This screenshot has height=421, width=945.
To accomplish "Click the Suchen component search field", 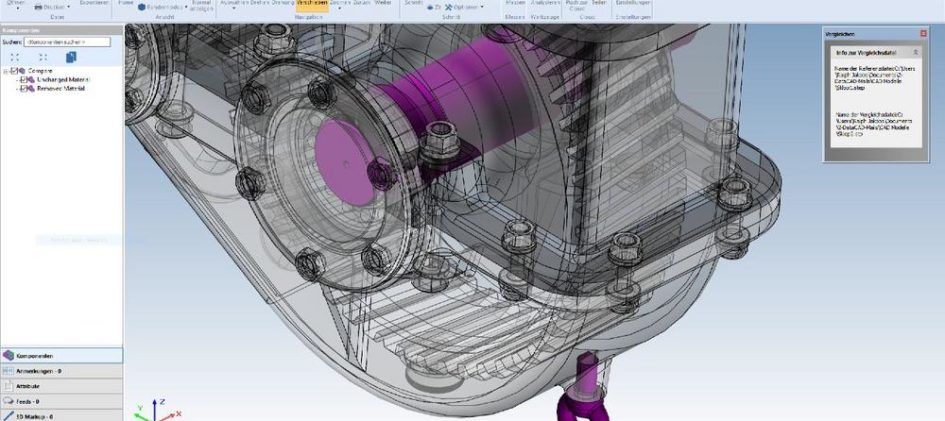I will point(68,42).
